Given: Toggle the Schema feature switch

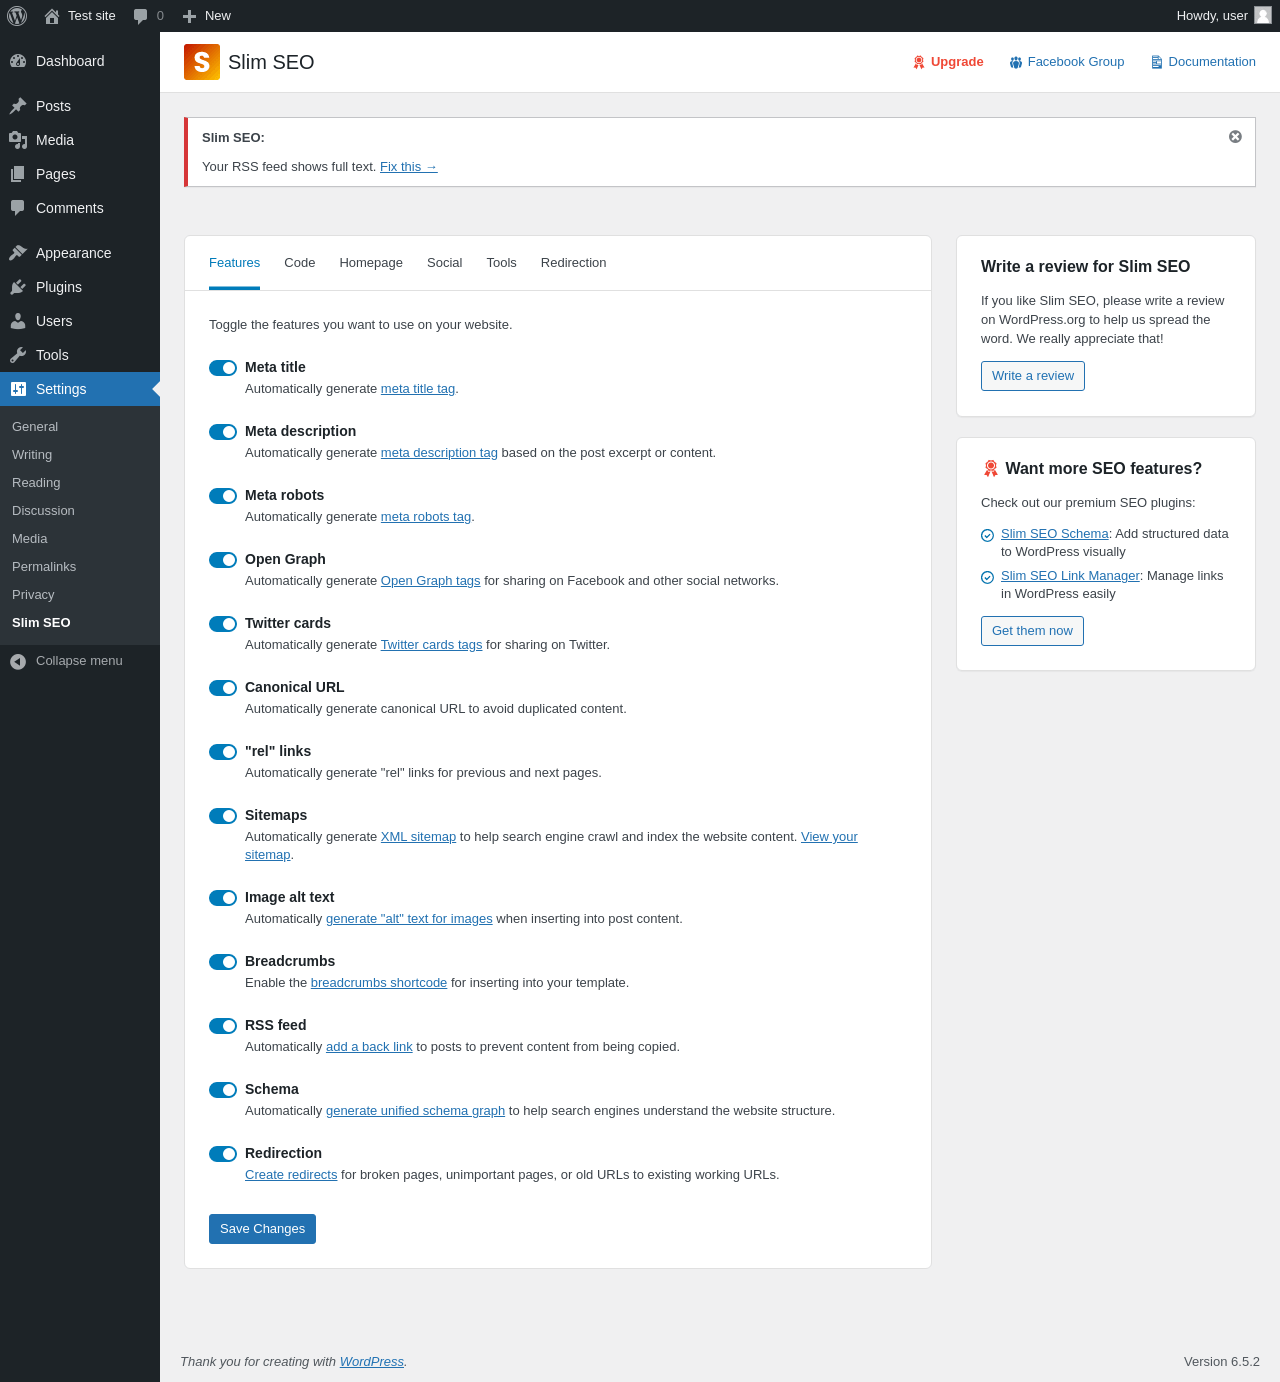Looking at the screenshot, I should (x=223, y=1090).
